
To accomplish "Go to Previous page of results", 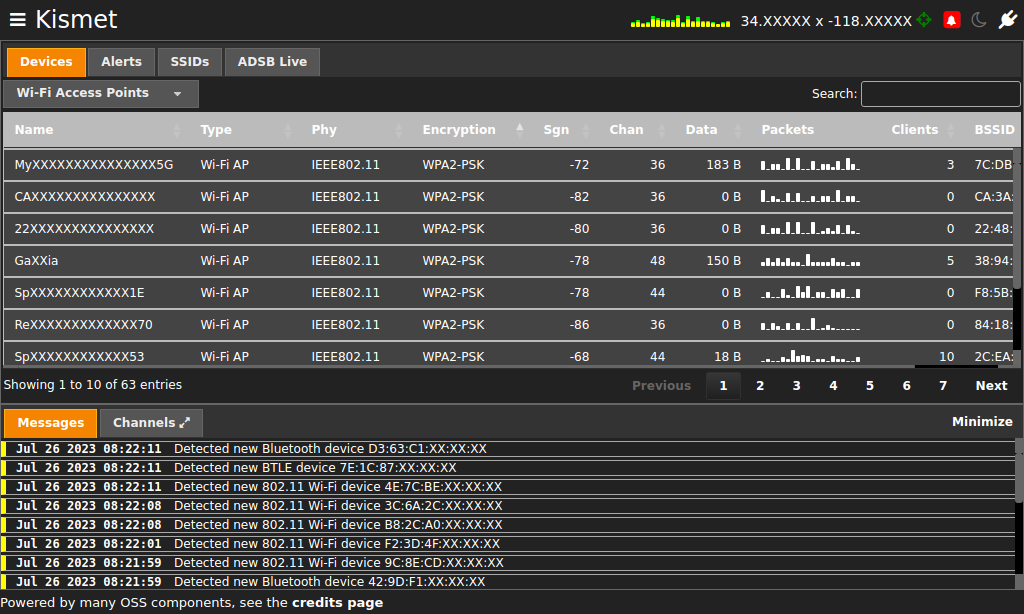I will 661,385.
